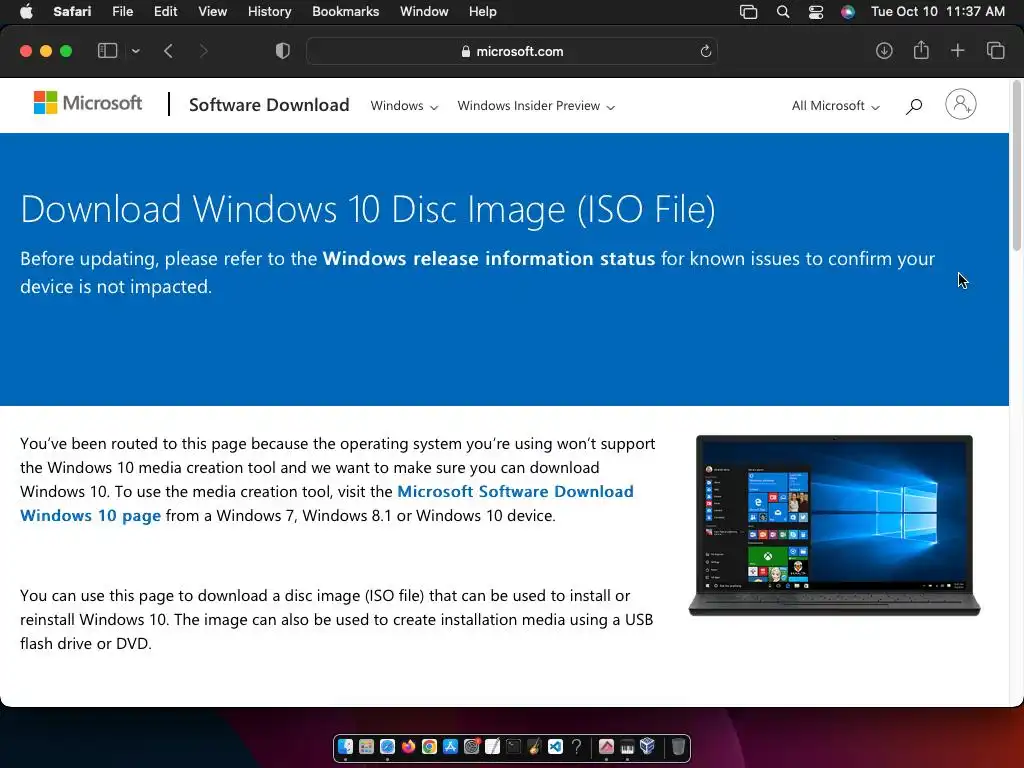
Task: Expand Windows Insider Preview dropdown
Action: [x=536, y=106]
